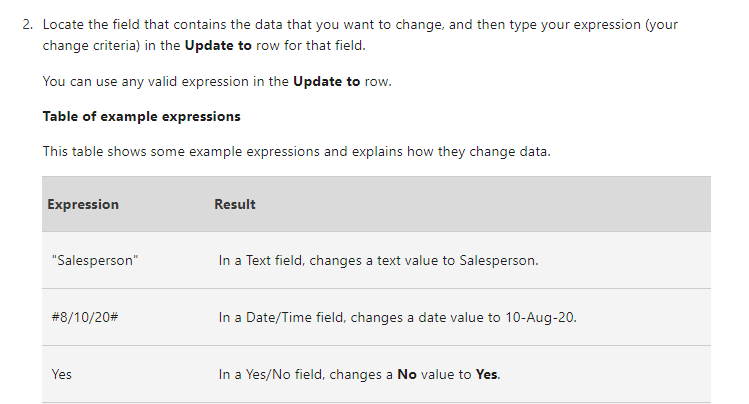Select the 'Yes' expression cell
749x404 pixels.
point(62,374)
